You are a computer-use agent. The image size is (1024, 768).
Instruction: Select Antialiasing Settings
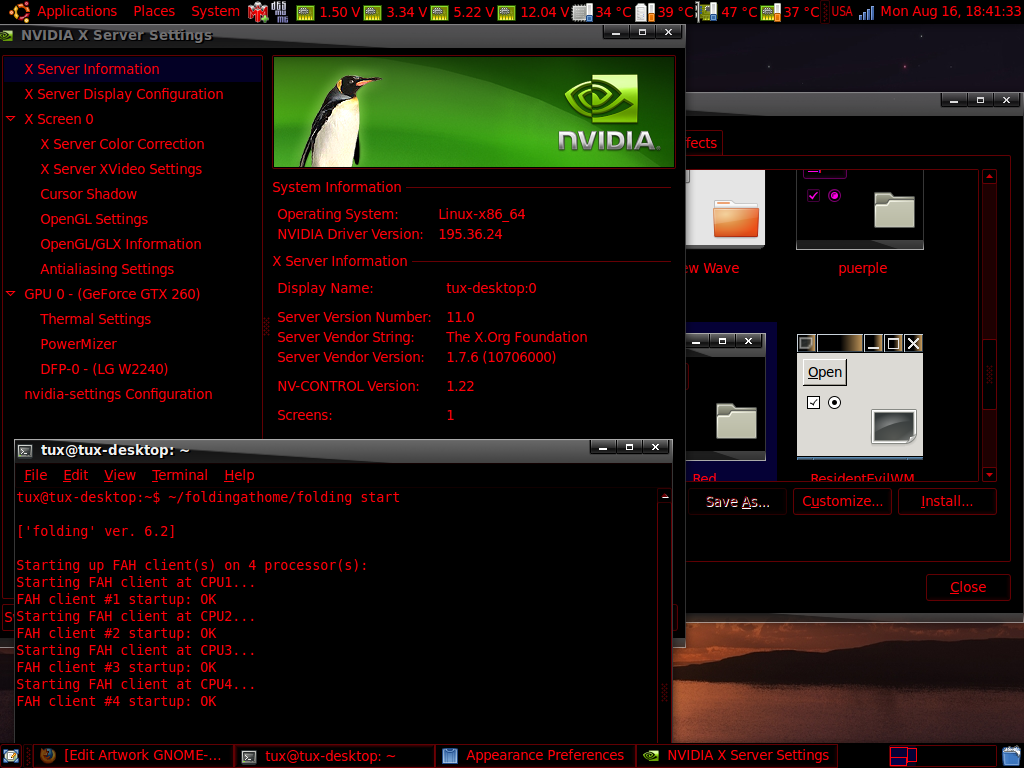tap(107, 269)
